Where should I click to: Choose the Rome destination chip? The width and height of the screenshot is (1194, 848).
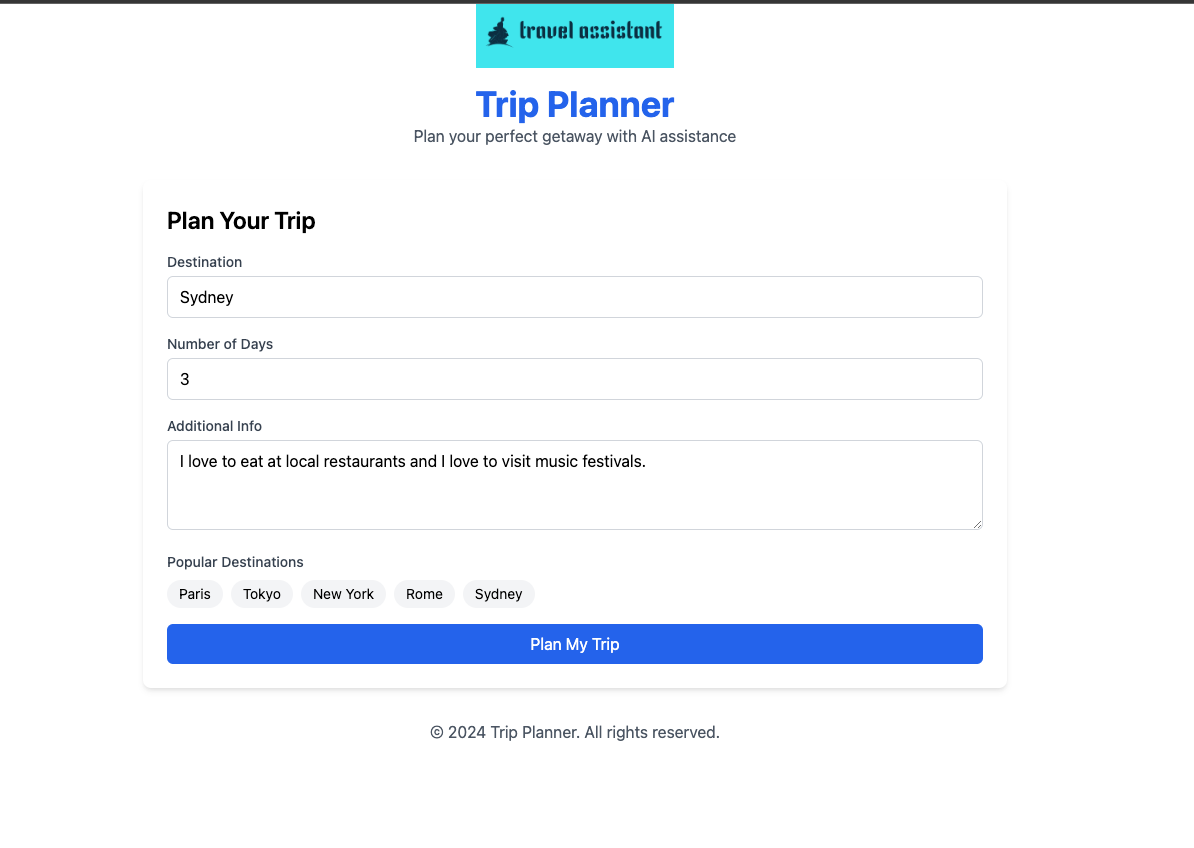point(424,594)
